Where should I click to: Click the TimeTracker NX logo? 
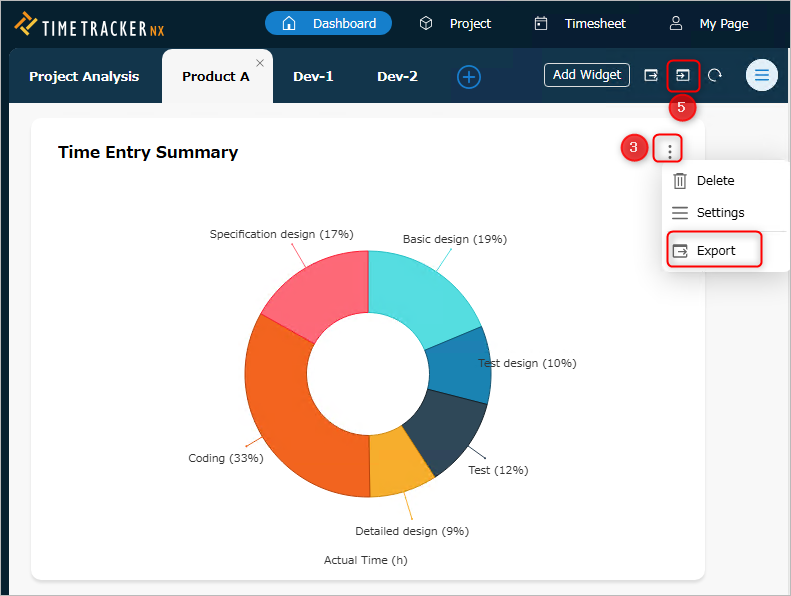pyautogui.click(x=89, y=25)
